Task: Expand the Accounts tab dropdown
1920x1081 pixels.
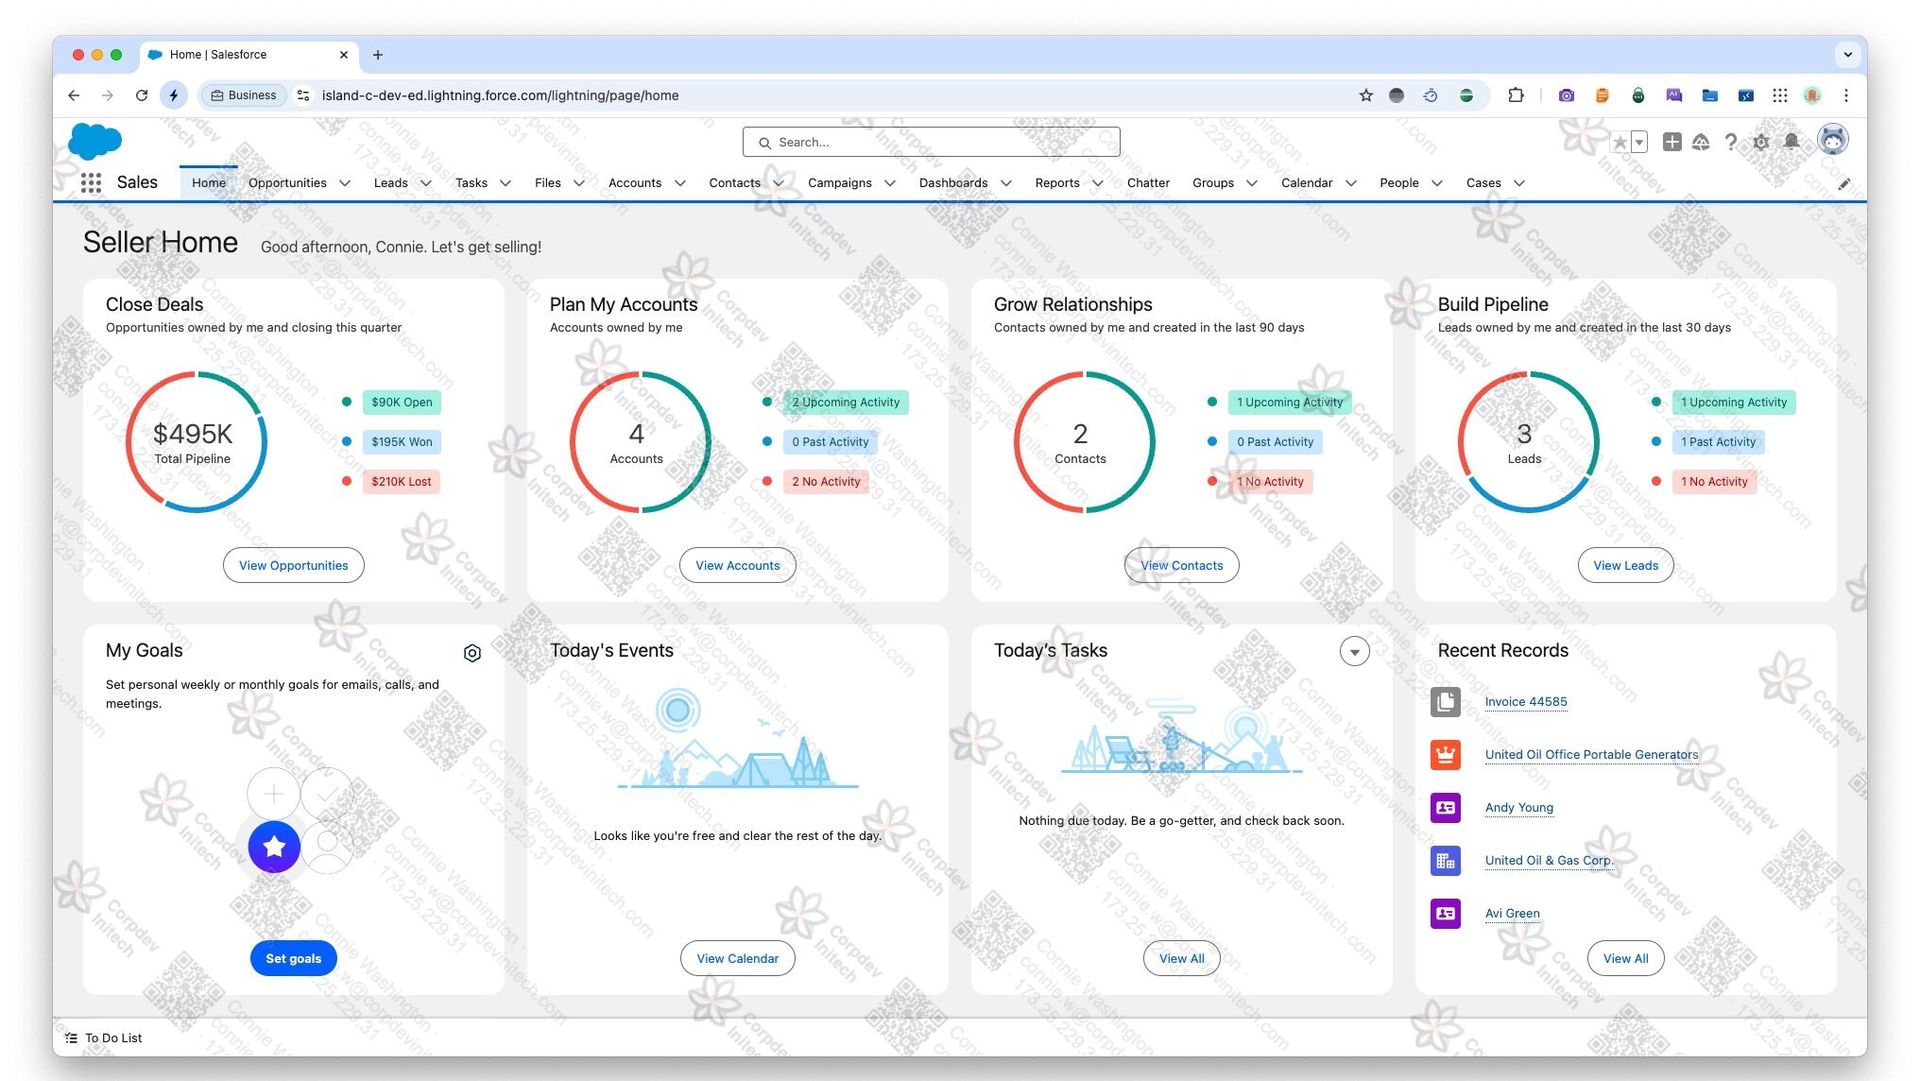Action: tap(680, 184)
